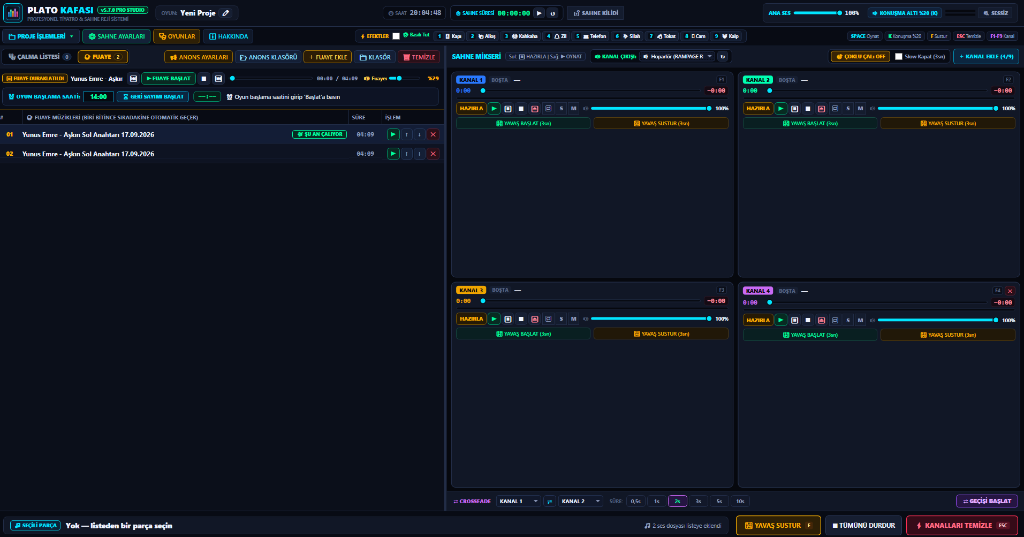This screenshot has height=537, width=1024.
Task: Refresh output devices next to Hoparlör dropdown
Action: [x=723, y=57]
